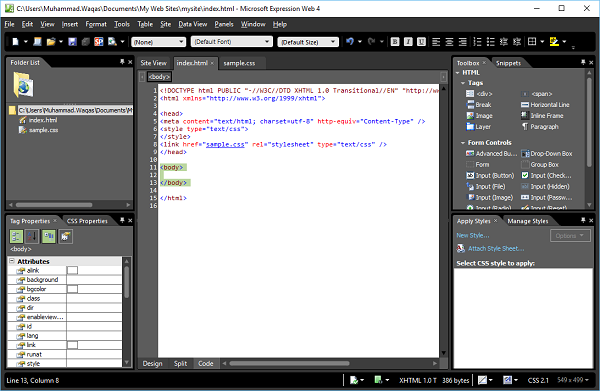The image size is (600, 391).
Task: Toggle show set properties on top
Action: click(49, 237)
